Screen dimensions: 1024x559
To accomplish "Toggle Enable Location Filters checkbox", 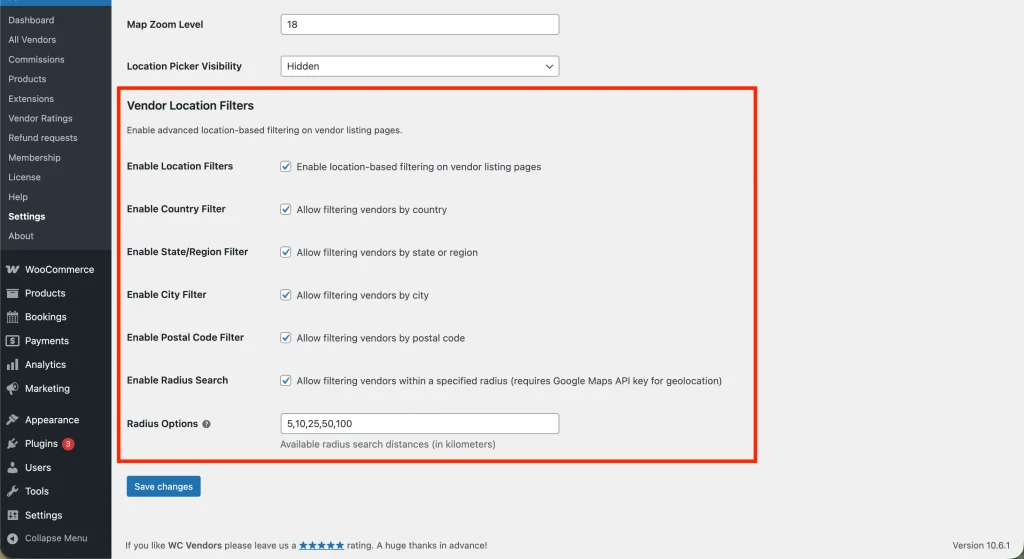I will [x=285, y=167].
